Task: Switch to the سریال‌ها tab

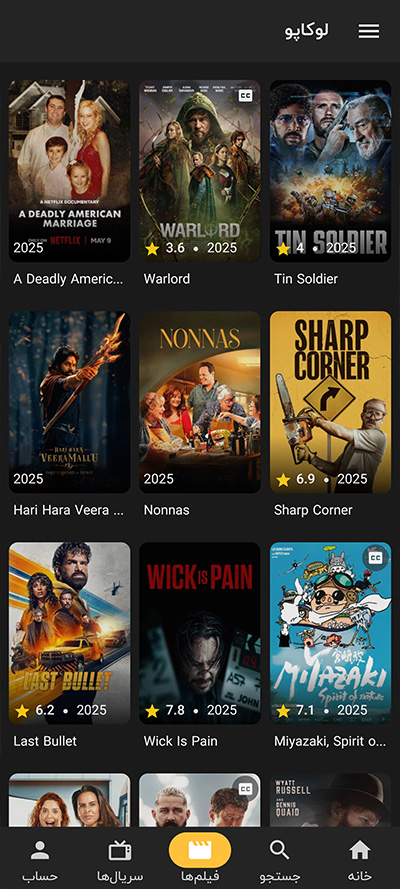Action: click(x=120, y=877)
